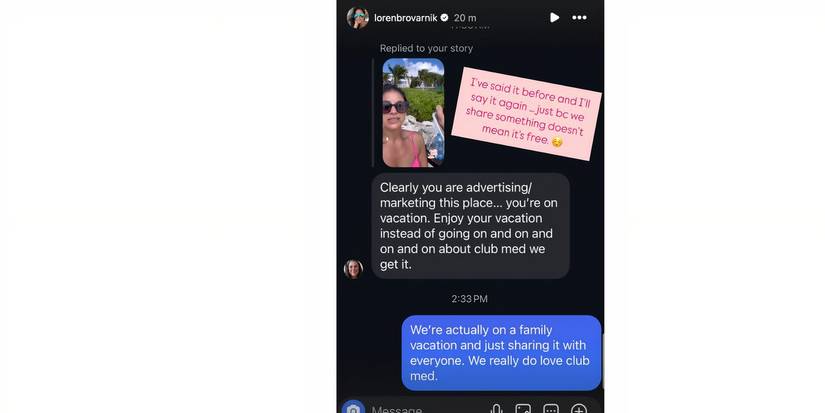Viewport: 825px width, 413px height.
Task: Open the lorenbrovarnik username link
Action: tap(406, 18)
